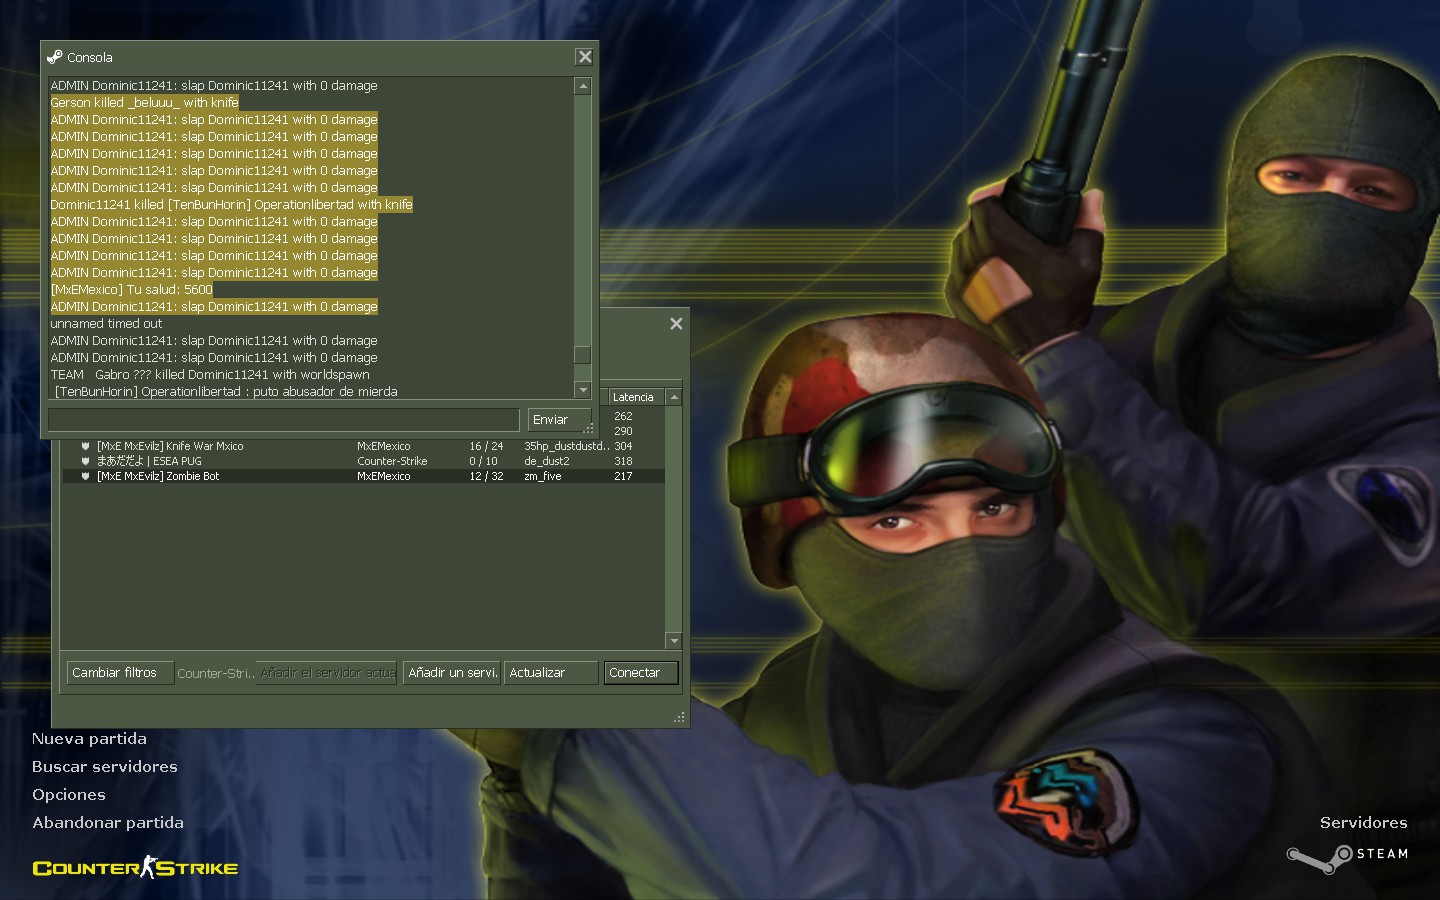Select the Knife War Mxico server row
Image resolution: width=1440 pixels, height=900 pixels.
pos(363,446)
